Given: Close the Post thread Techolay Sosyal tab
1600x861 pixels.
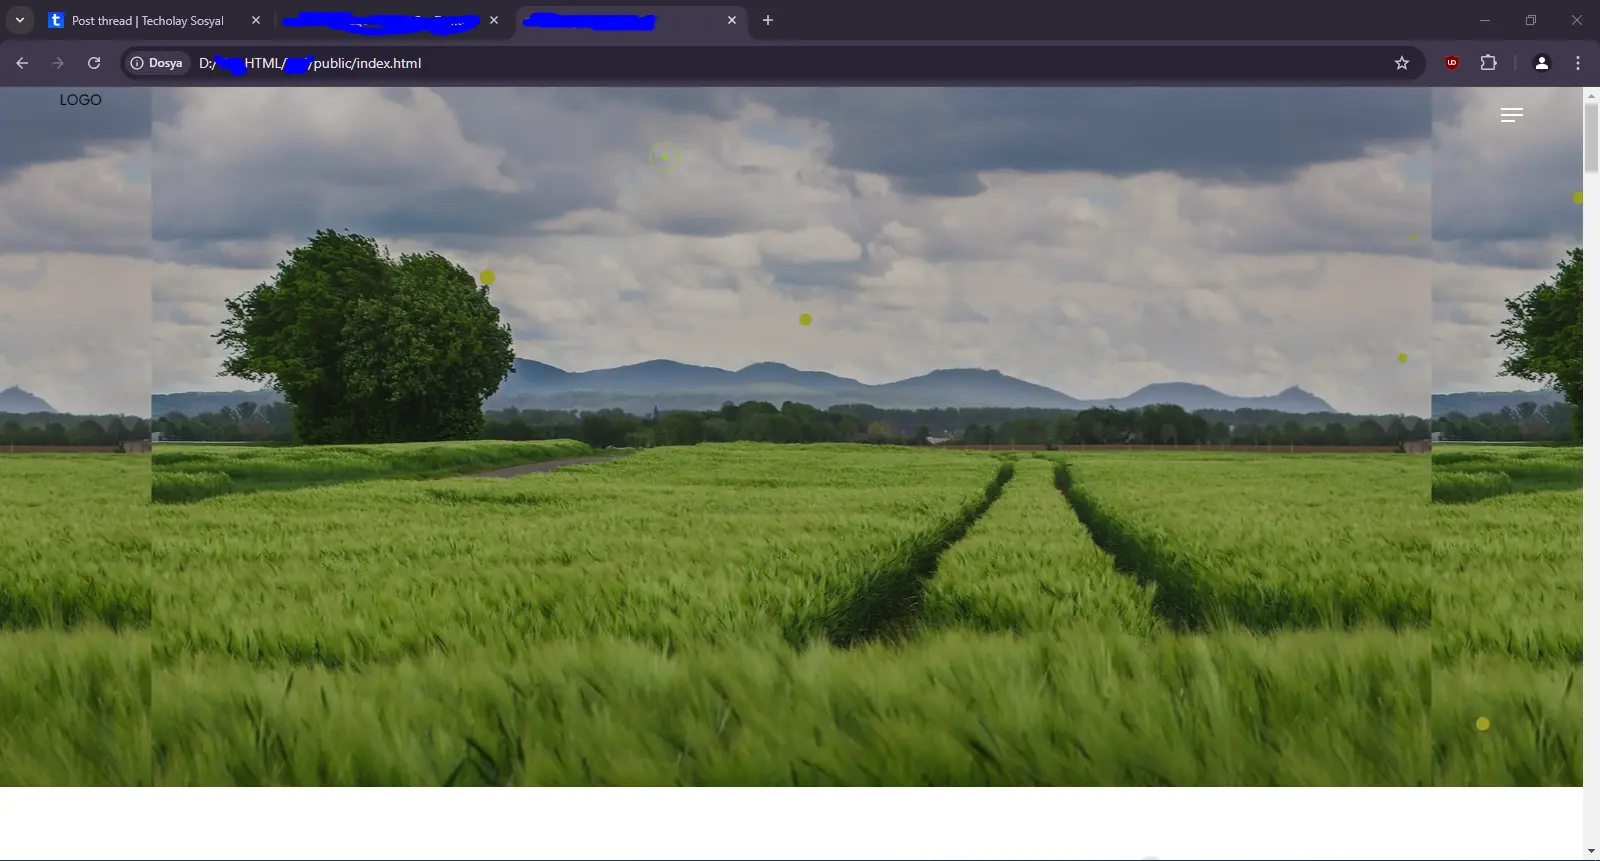Looking at the screenshot, I should 256,20.
